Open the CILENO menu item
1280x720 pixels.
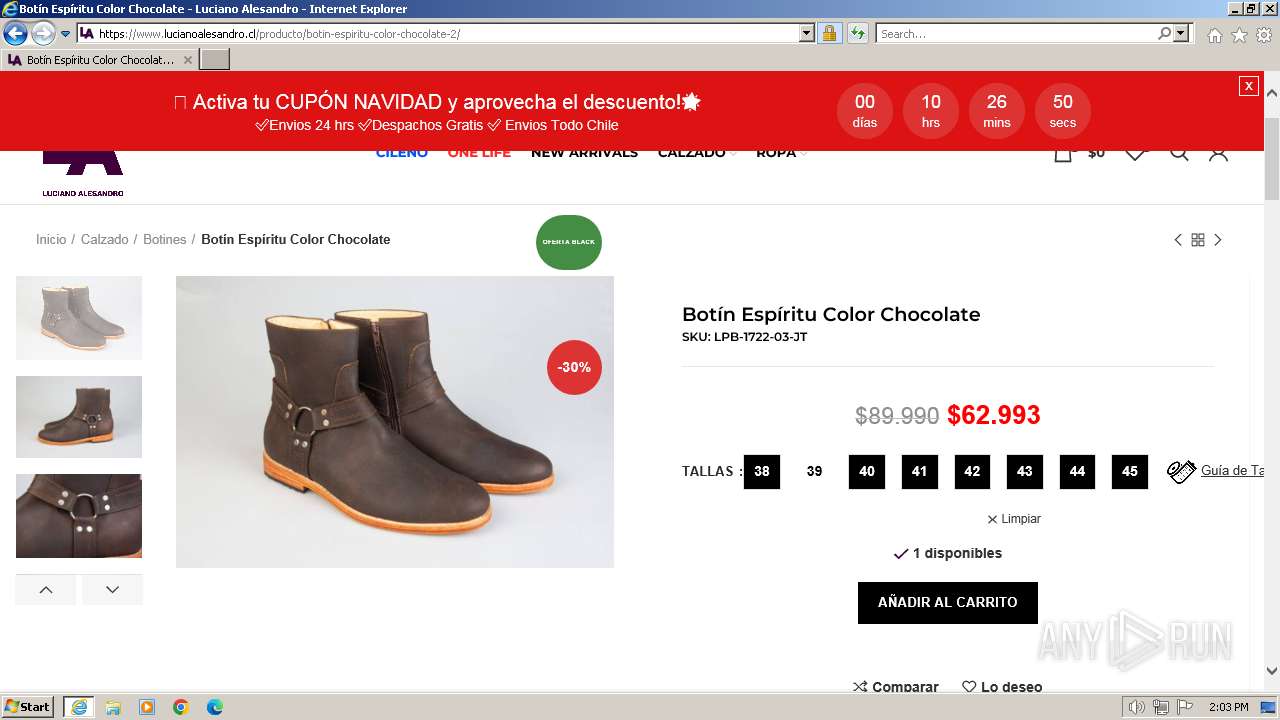tap(402, 153)
